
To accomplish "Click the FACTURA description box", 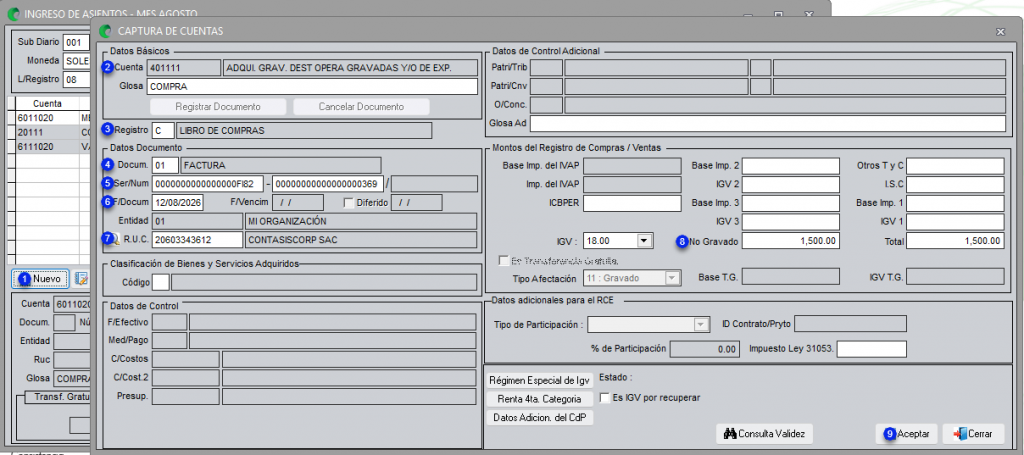I will pos(281,165).
